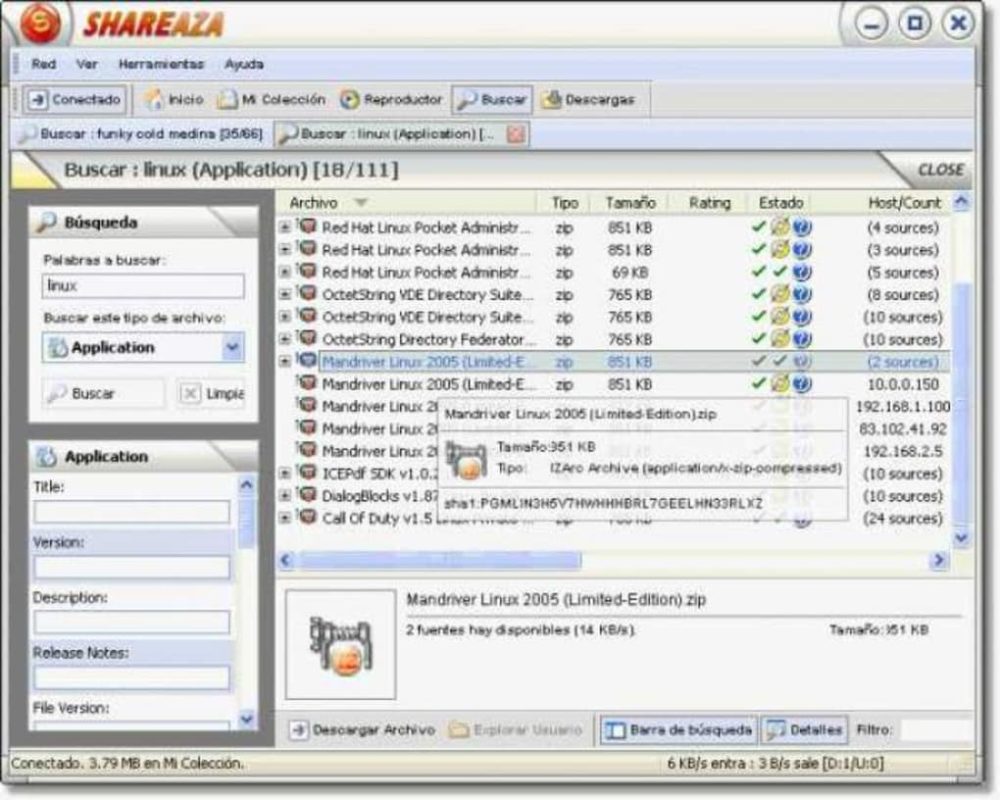Click the Limpiar clear search button
The width and height of the screenshot is (1000, 800).
tap(210, 393)
